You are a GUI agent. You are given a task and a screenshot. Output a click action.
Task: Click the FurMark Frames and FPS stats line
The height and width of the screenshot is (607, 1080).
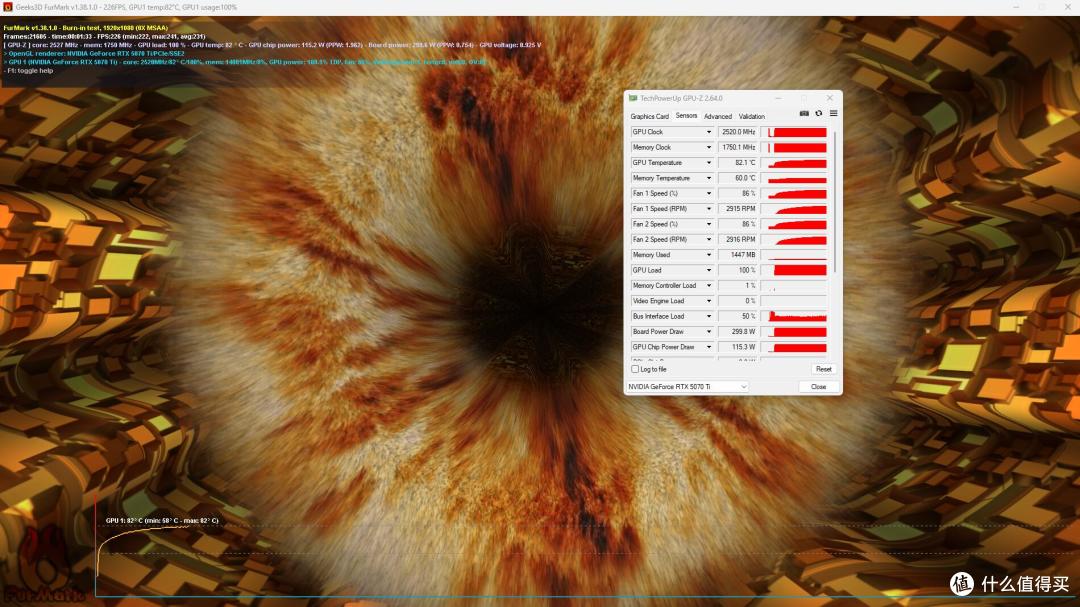pos(104,37)
